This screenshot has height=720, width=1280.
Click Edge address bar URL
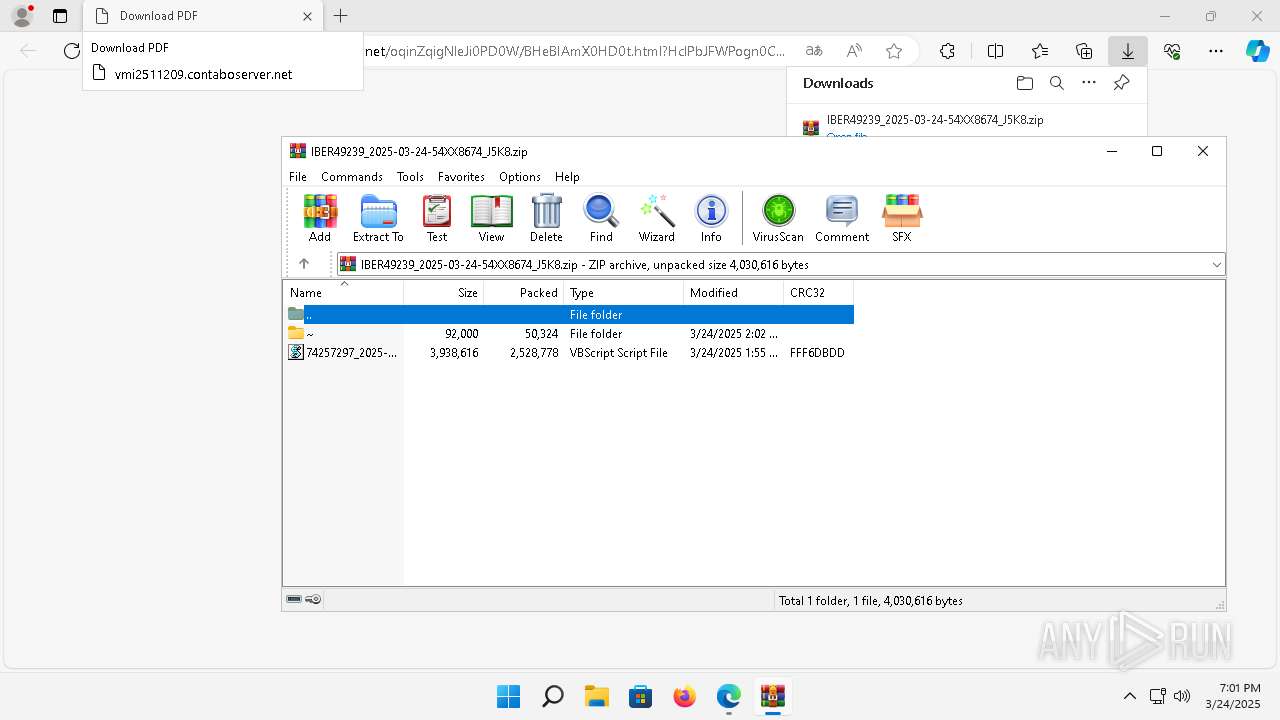[x=577, y=51]
